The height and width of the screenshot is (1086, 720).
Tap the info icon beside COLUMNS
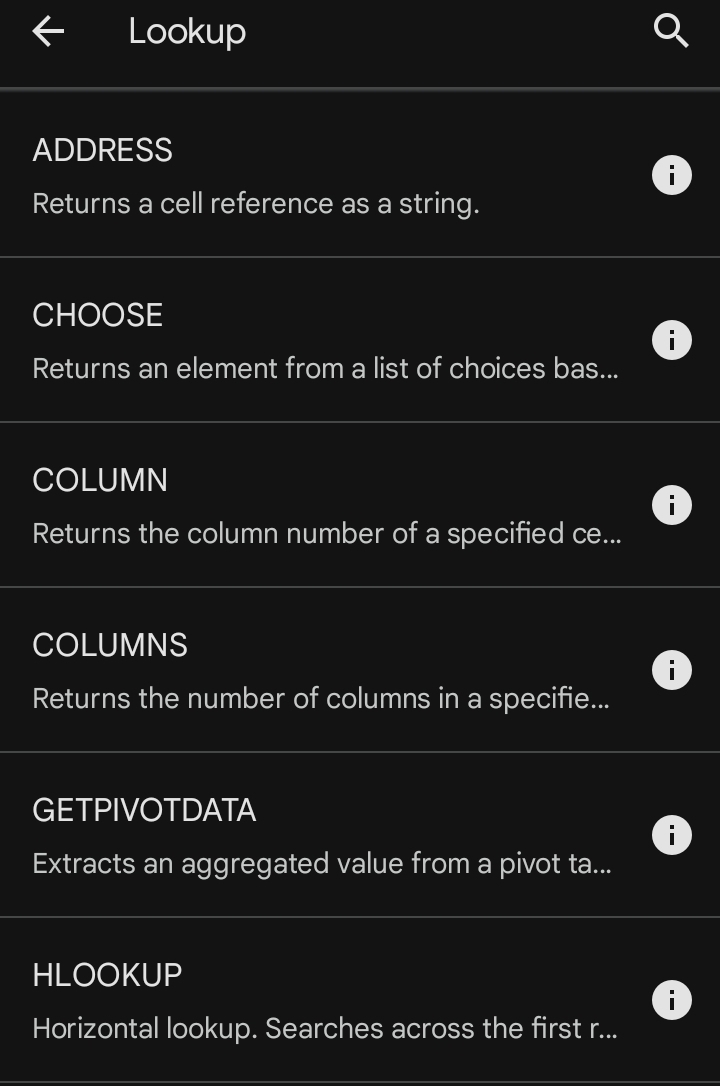click(x=672, y=670)
